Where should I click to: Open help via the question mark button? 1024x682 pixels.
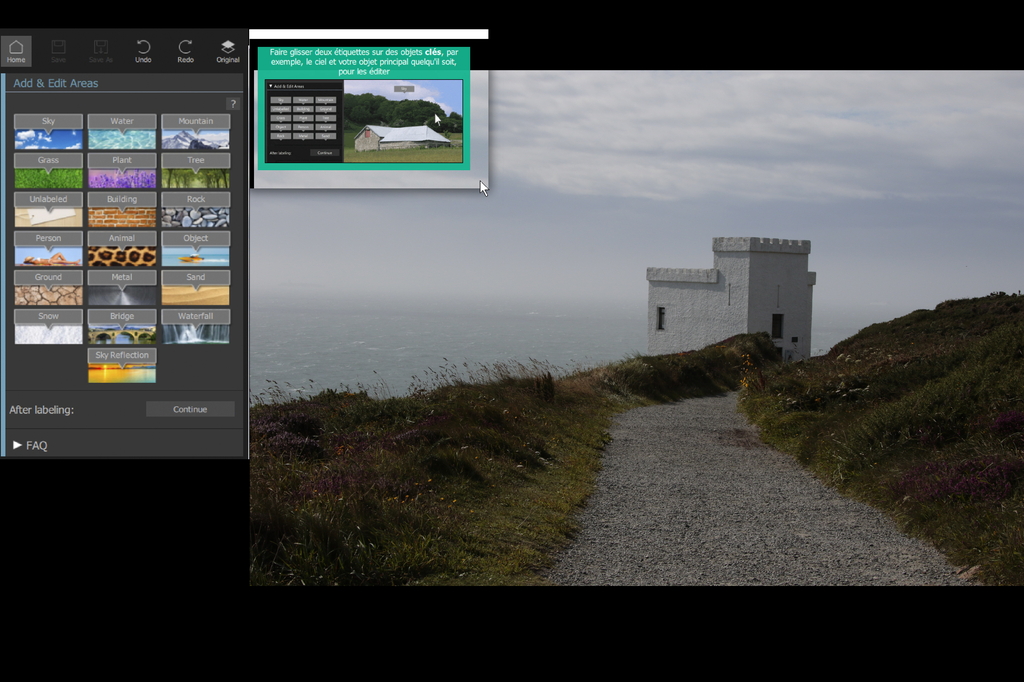tap(232, 103)
